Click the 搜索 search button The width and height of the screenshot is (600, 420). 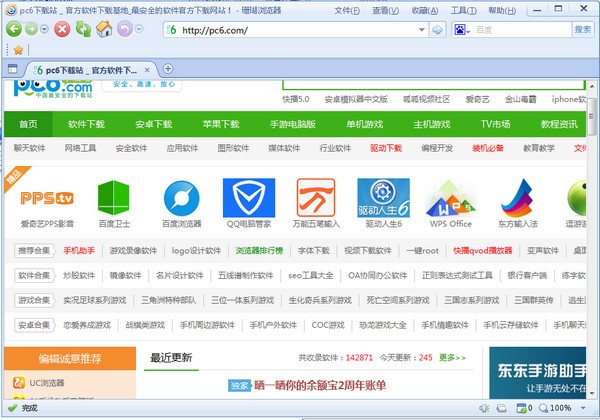[x=583, y=29]
